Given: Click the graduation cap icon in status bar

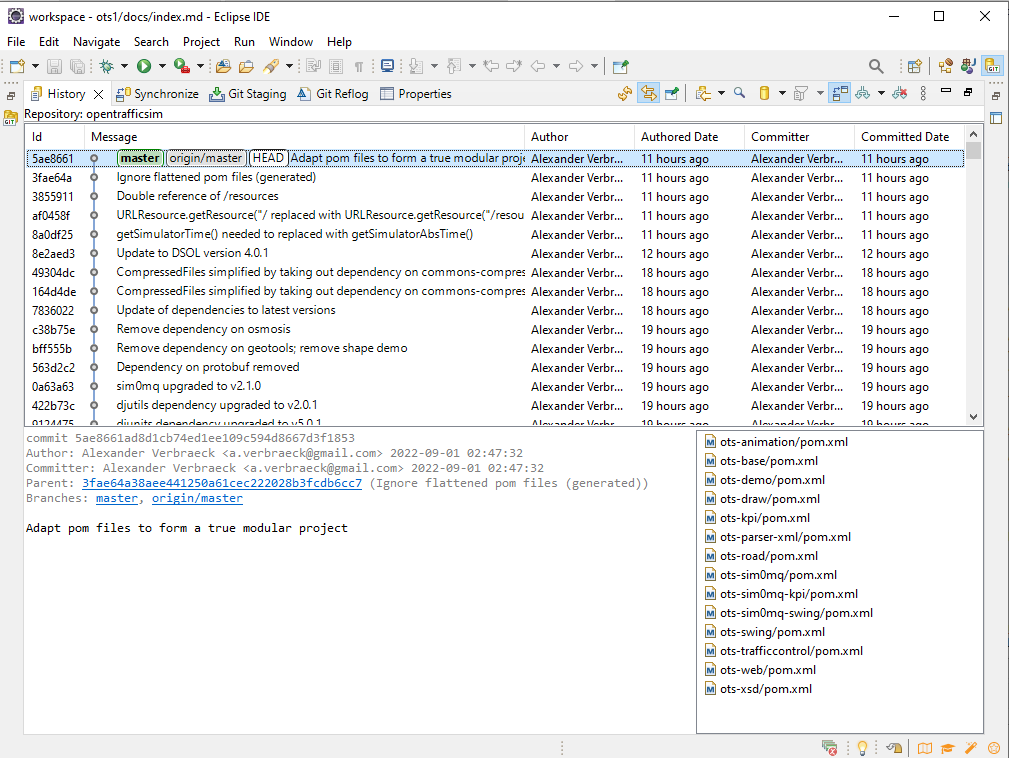Looking at the screenshot, I should tap(947, 748).
